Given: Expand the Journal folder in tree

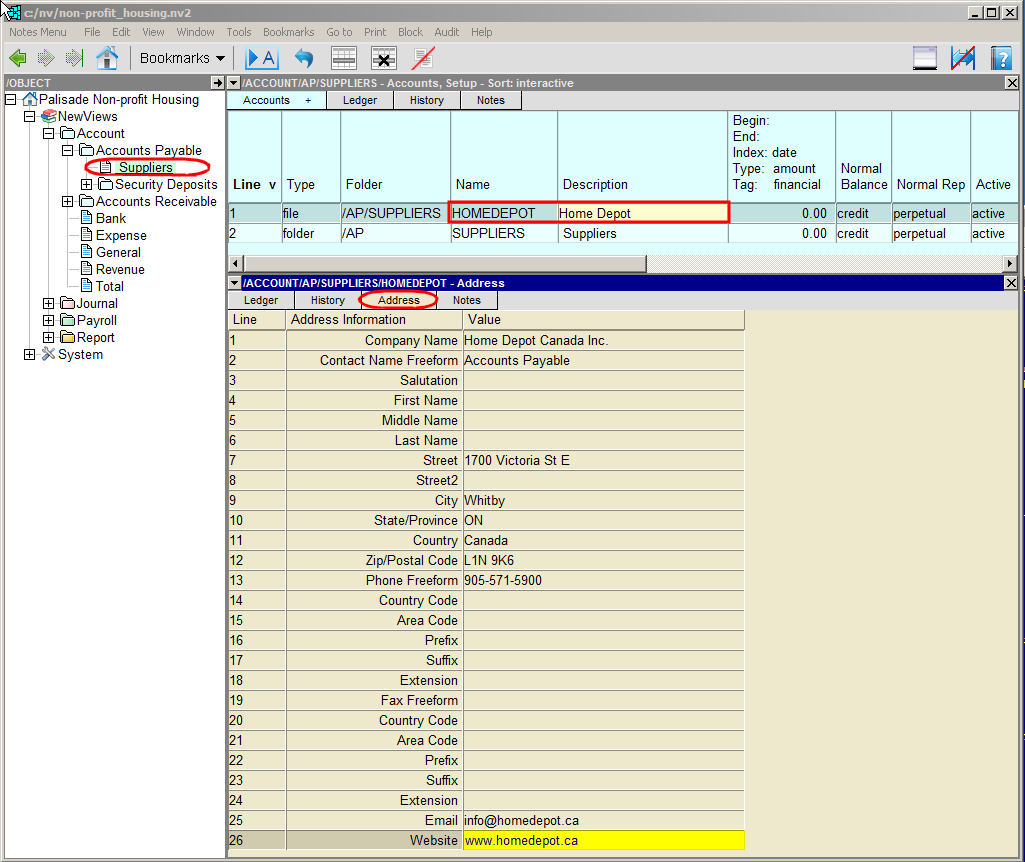Looking at the screenshot, I should 49,304.
